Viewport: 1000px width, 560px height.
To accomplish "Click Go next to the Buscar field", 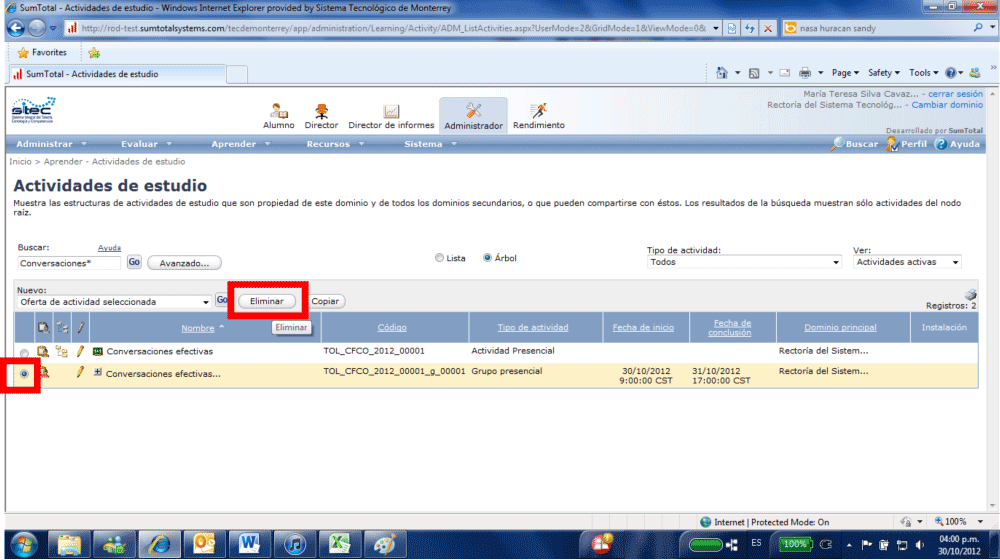I will point(134,262).
